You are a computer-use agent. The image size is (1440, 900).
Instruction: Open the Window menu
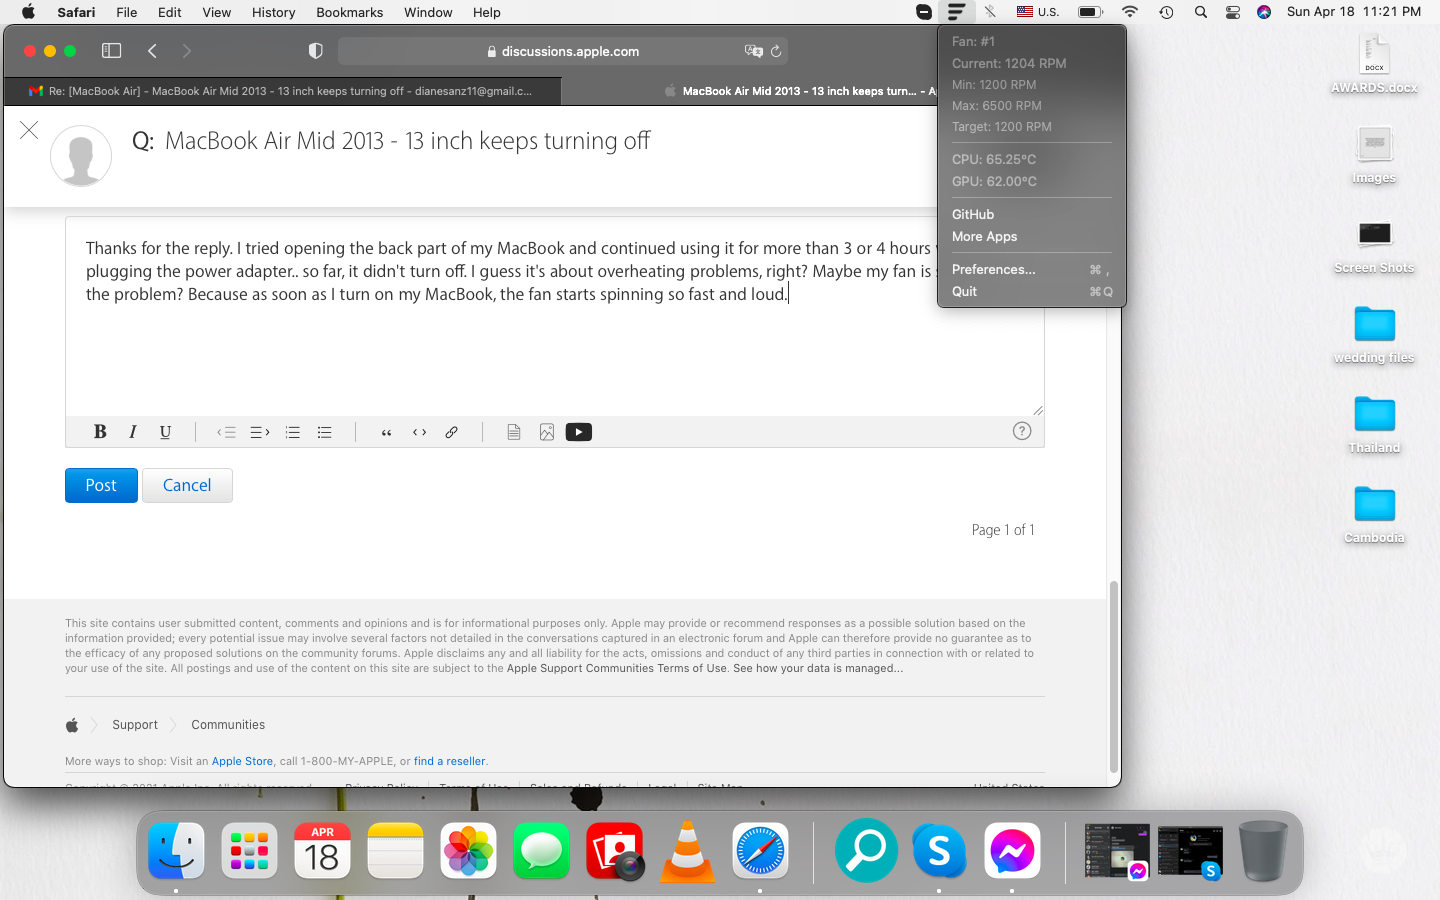(428, 12)
